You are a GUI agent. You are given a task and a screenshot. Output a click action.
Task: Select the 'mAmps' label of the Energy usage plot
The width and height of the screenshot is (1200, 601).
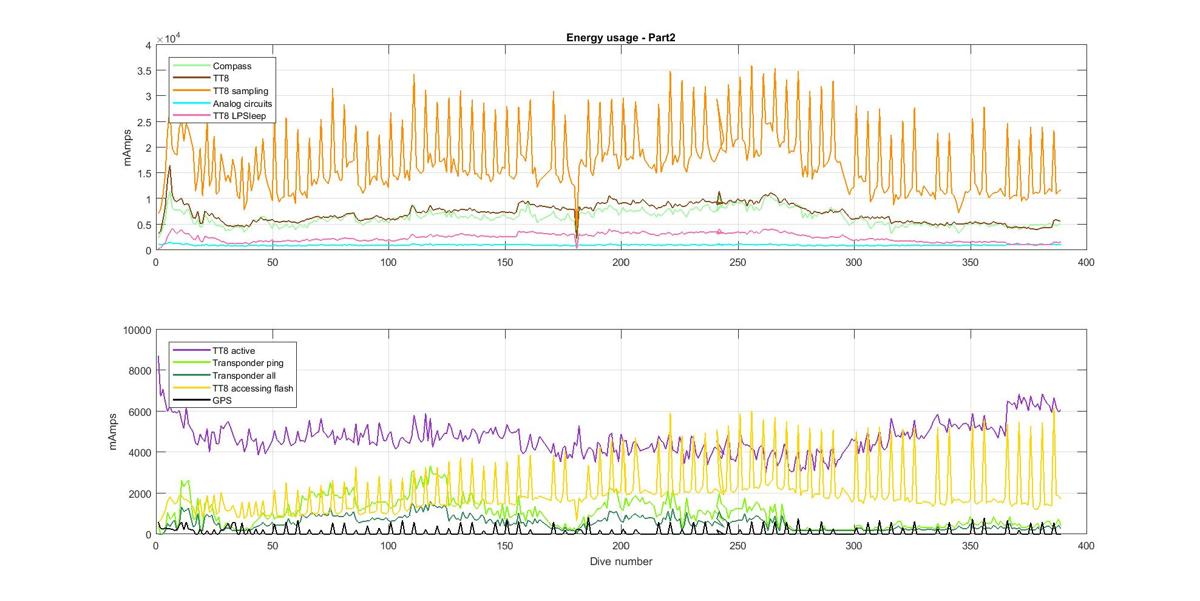point(127,148)
